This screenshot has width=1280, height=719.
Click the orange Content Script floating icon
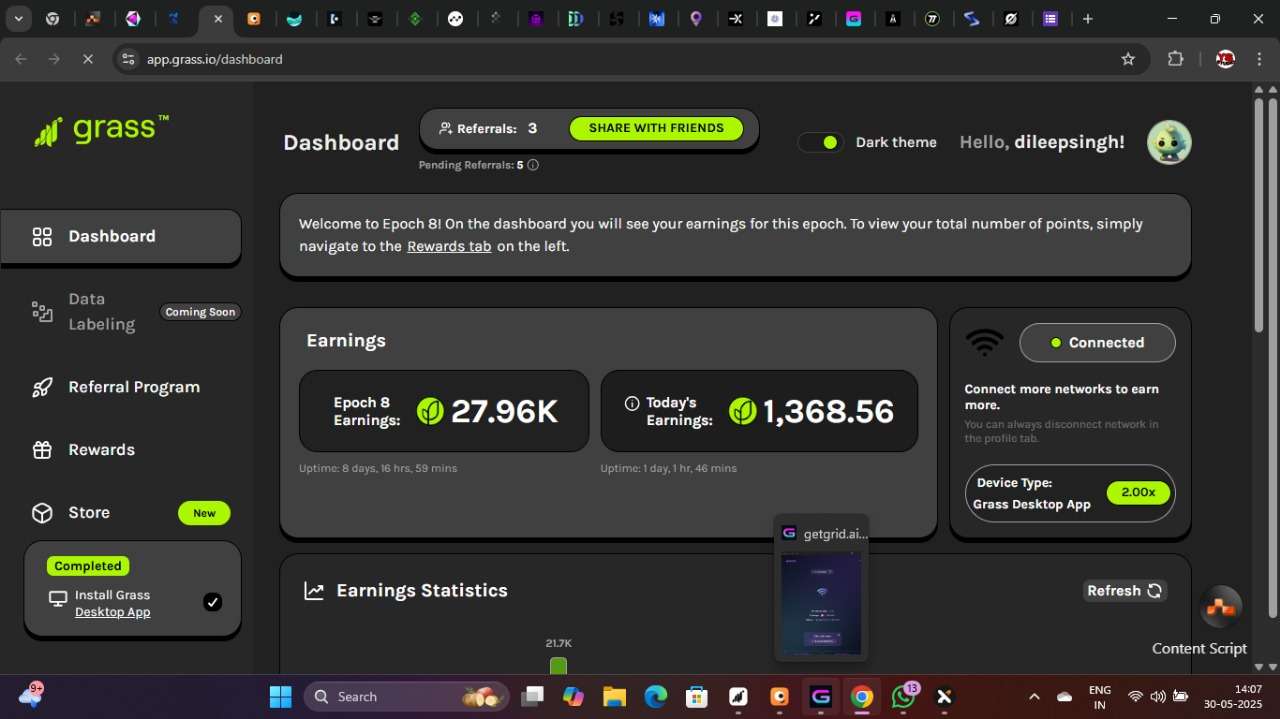[1221, 607]
